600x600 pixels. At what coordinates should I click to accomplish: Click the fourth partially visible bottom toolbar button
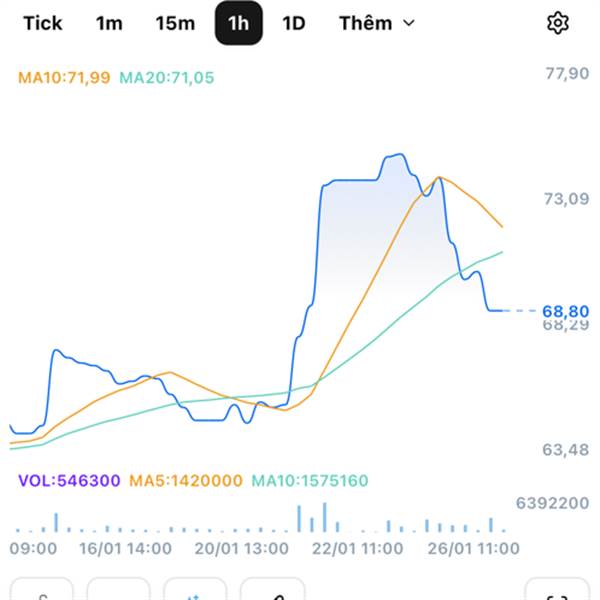(272, 591)
